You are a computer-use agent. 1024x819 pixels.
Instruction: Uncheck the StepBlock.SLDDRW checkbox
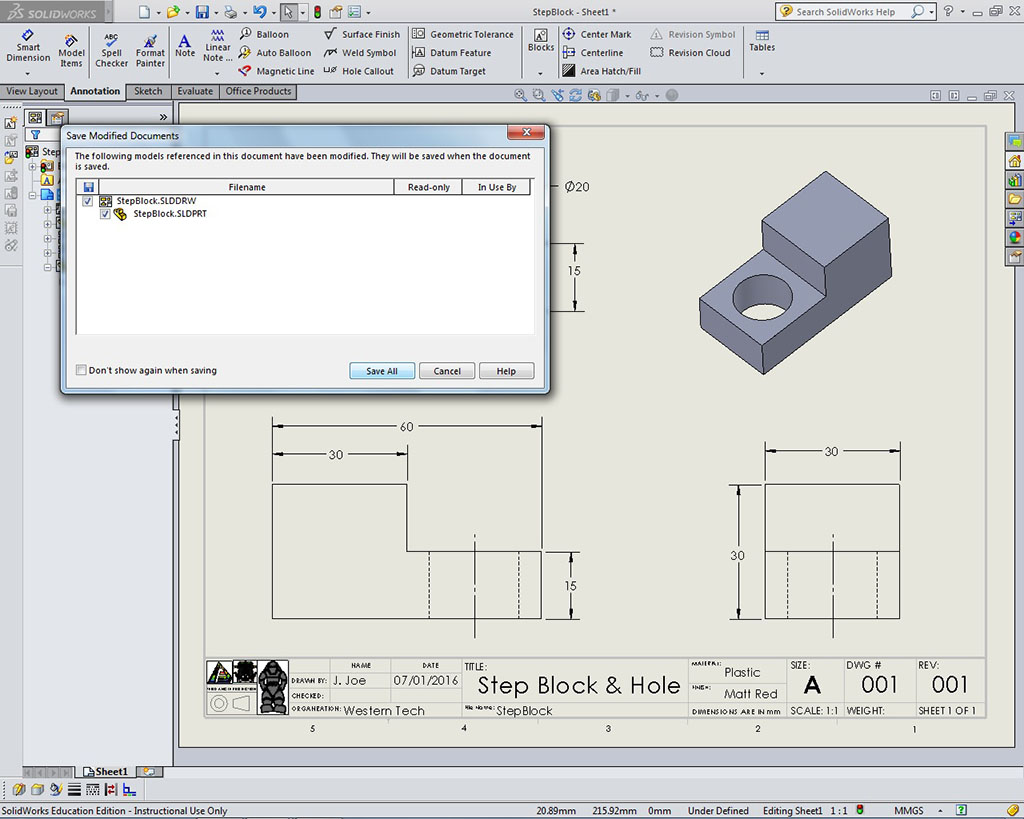(88, 201)
